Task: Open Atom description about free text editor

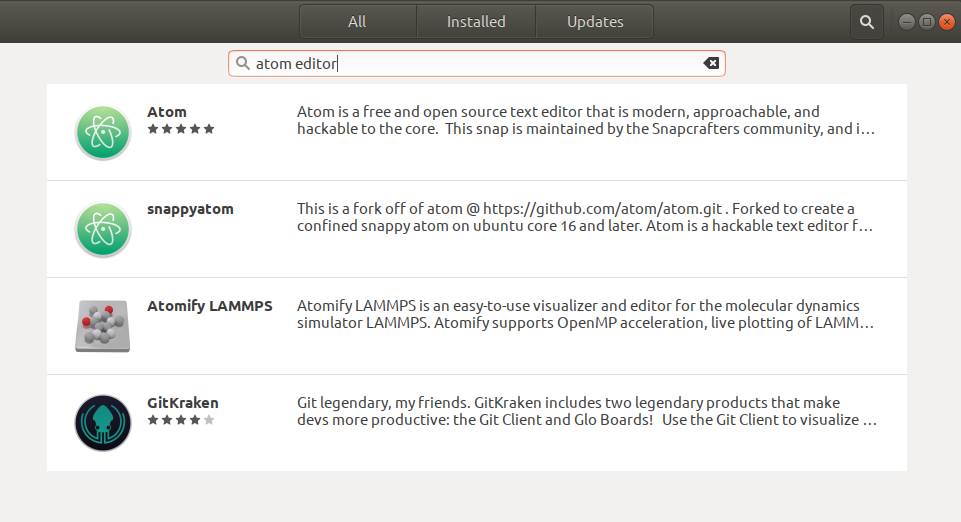Action: tap(586, 120)
